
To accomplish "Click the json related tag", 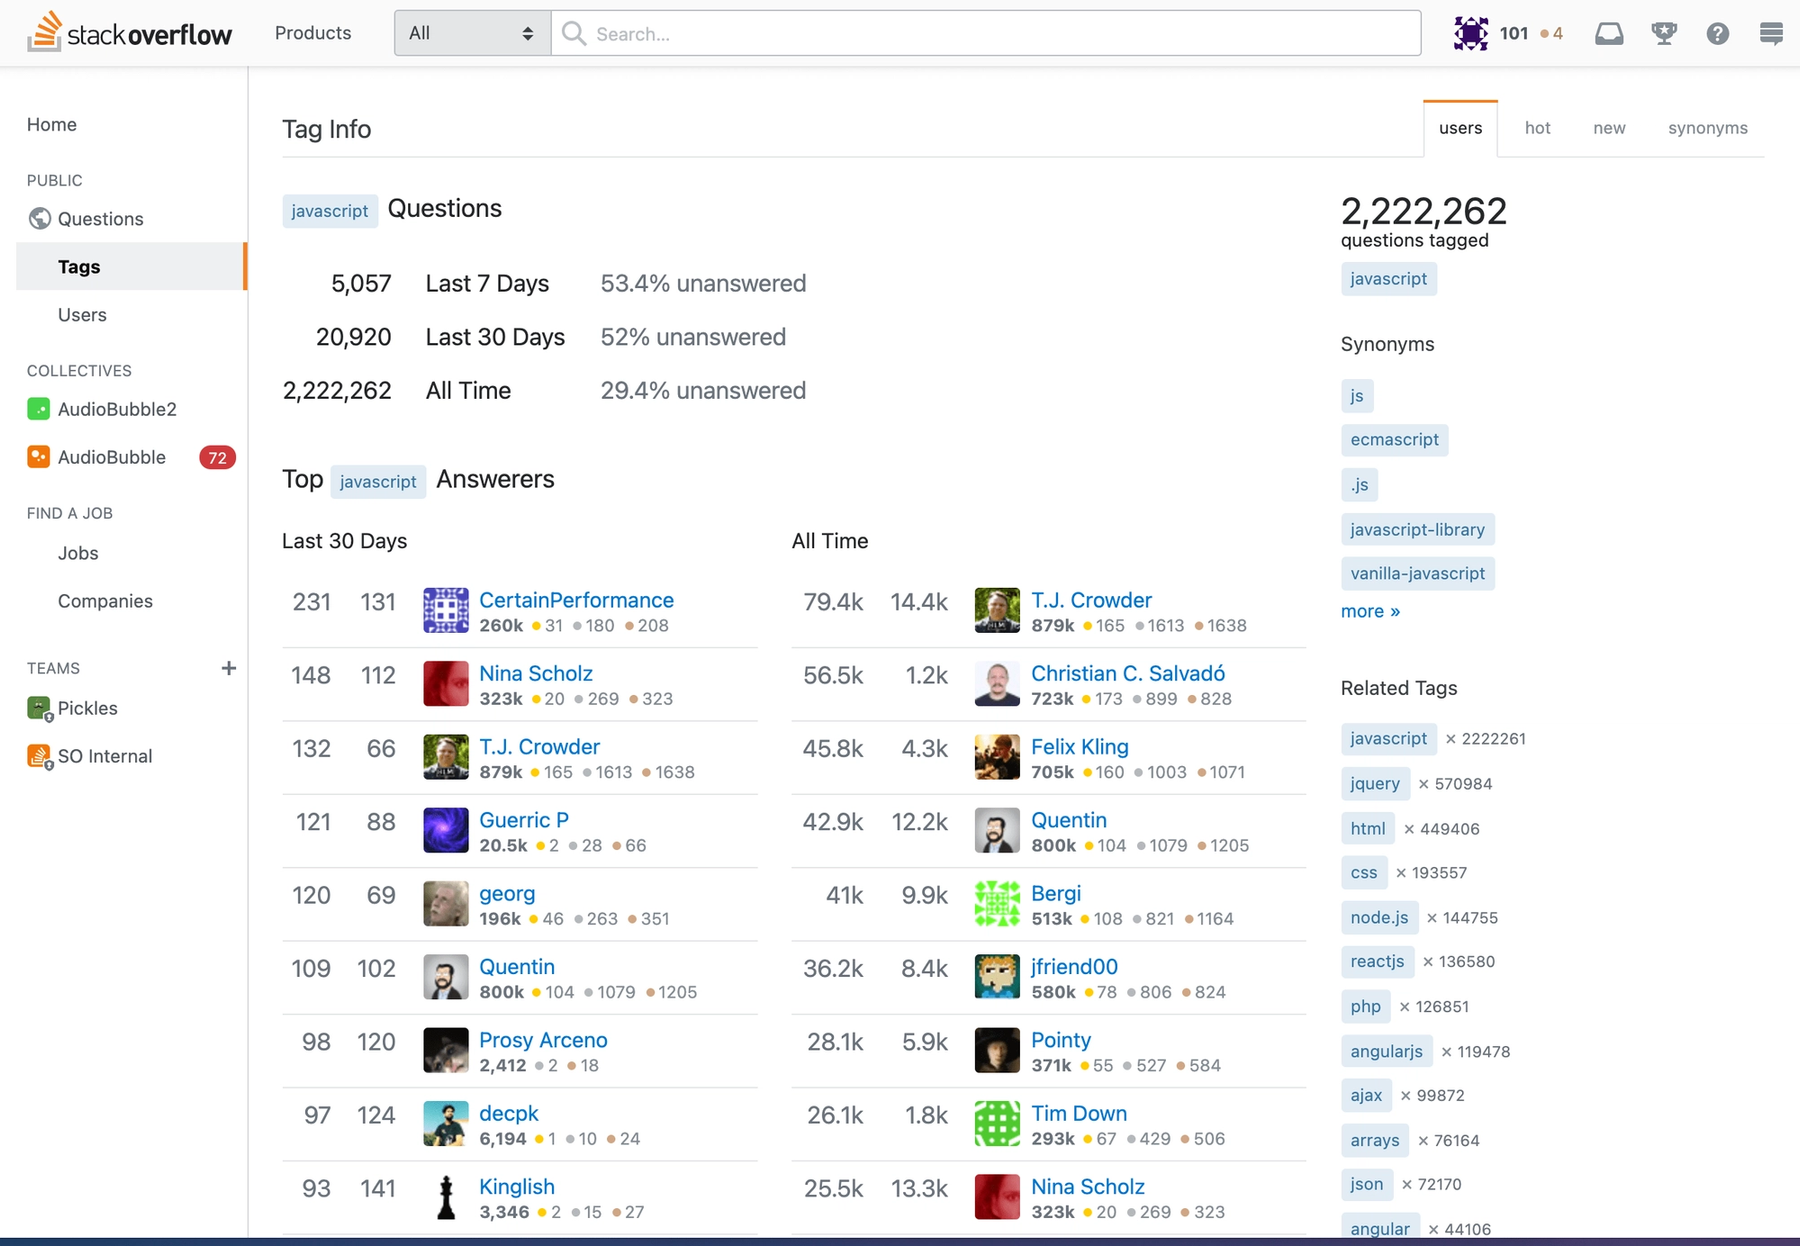I will 1366,1184.
